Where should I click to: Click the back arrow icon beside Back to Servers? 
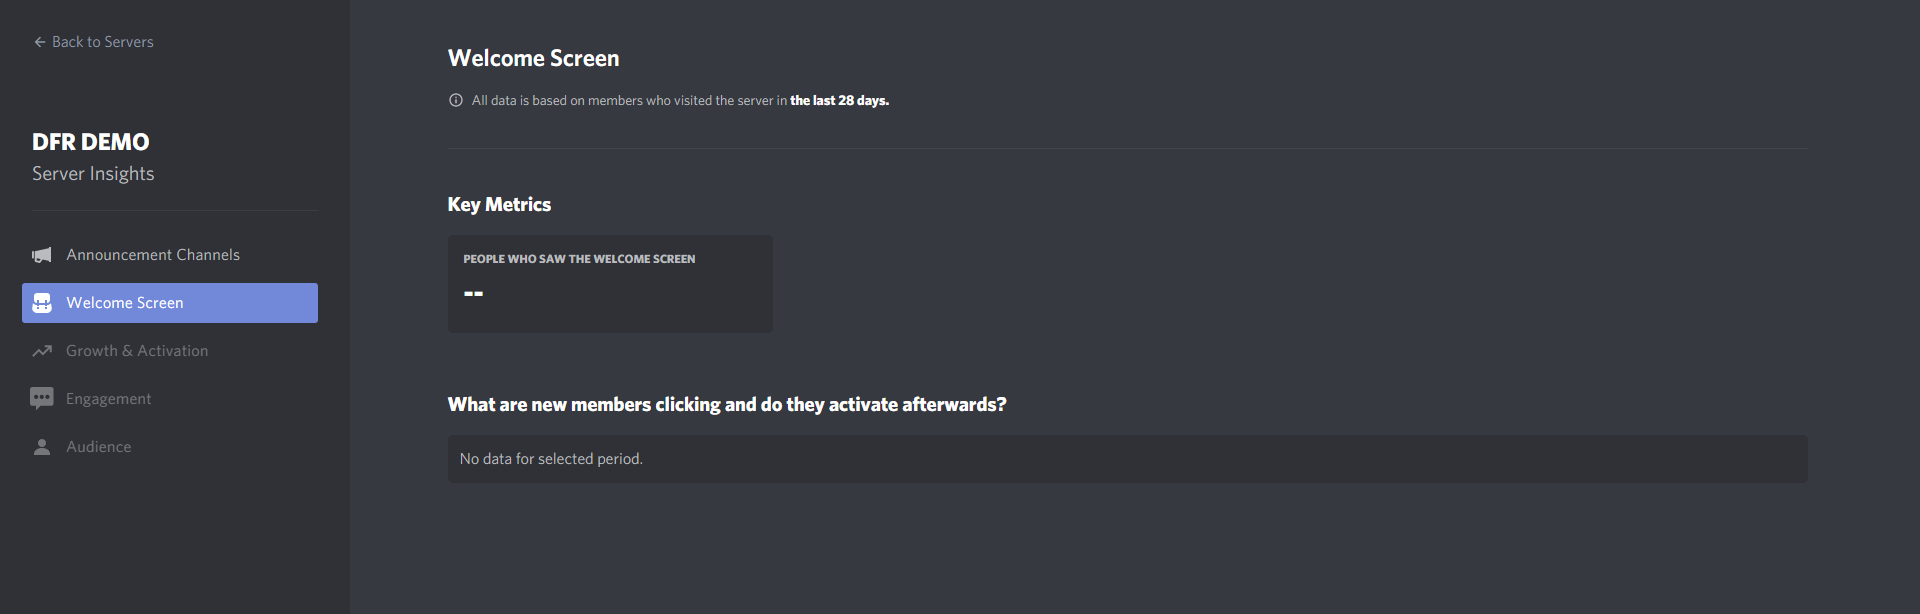(x=40, y=42)
